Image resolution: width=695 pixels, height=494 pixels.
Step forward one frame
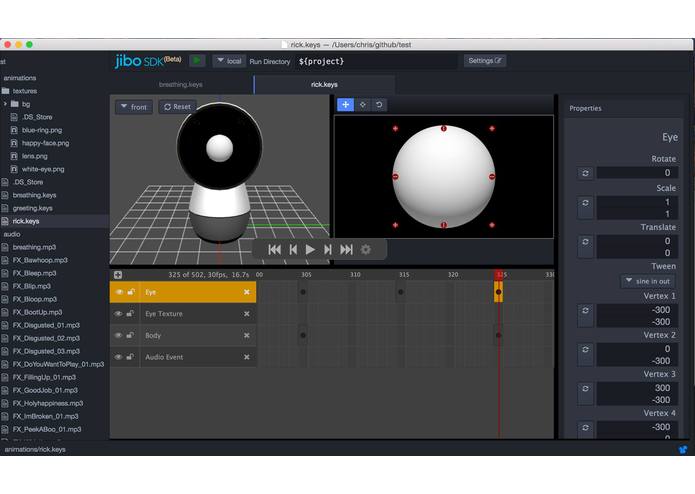(x=328, y=249)
